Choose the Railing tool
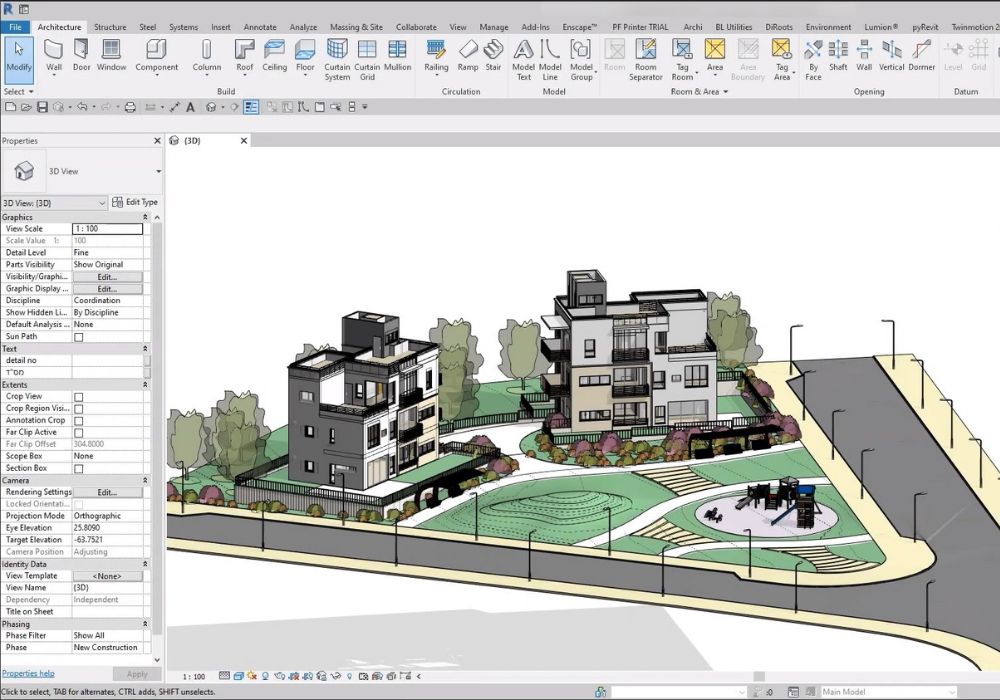The height and width of the screenshot is (700, 1000). [436, 54]
